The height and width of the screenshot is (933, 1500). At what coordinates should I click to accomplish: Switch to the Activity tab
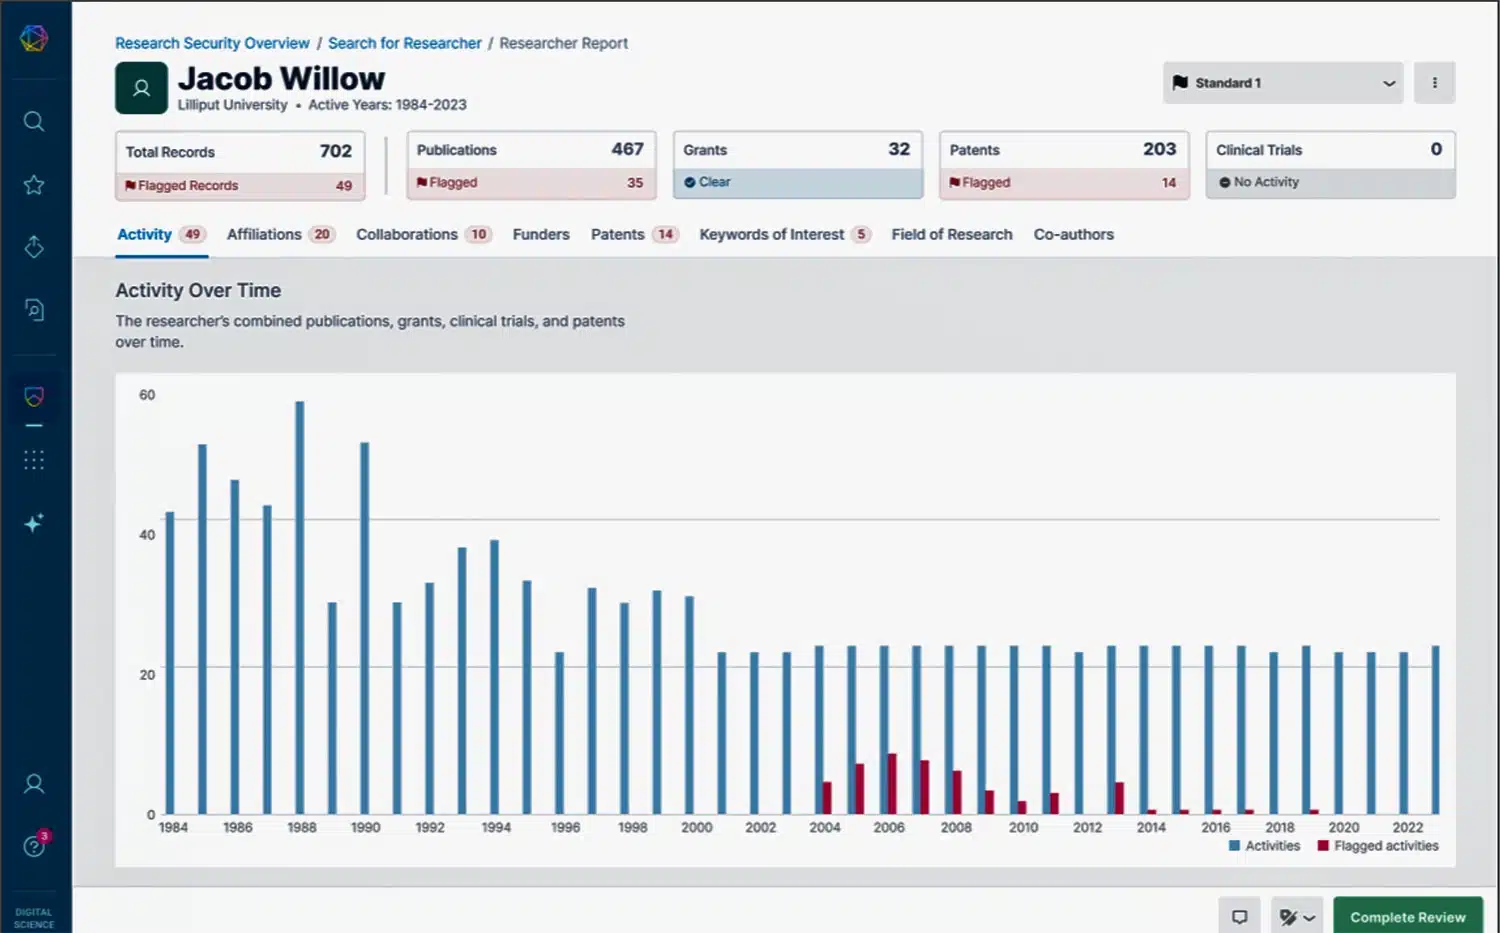160,234
